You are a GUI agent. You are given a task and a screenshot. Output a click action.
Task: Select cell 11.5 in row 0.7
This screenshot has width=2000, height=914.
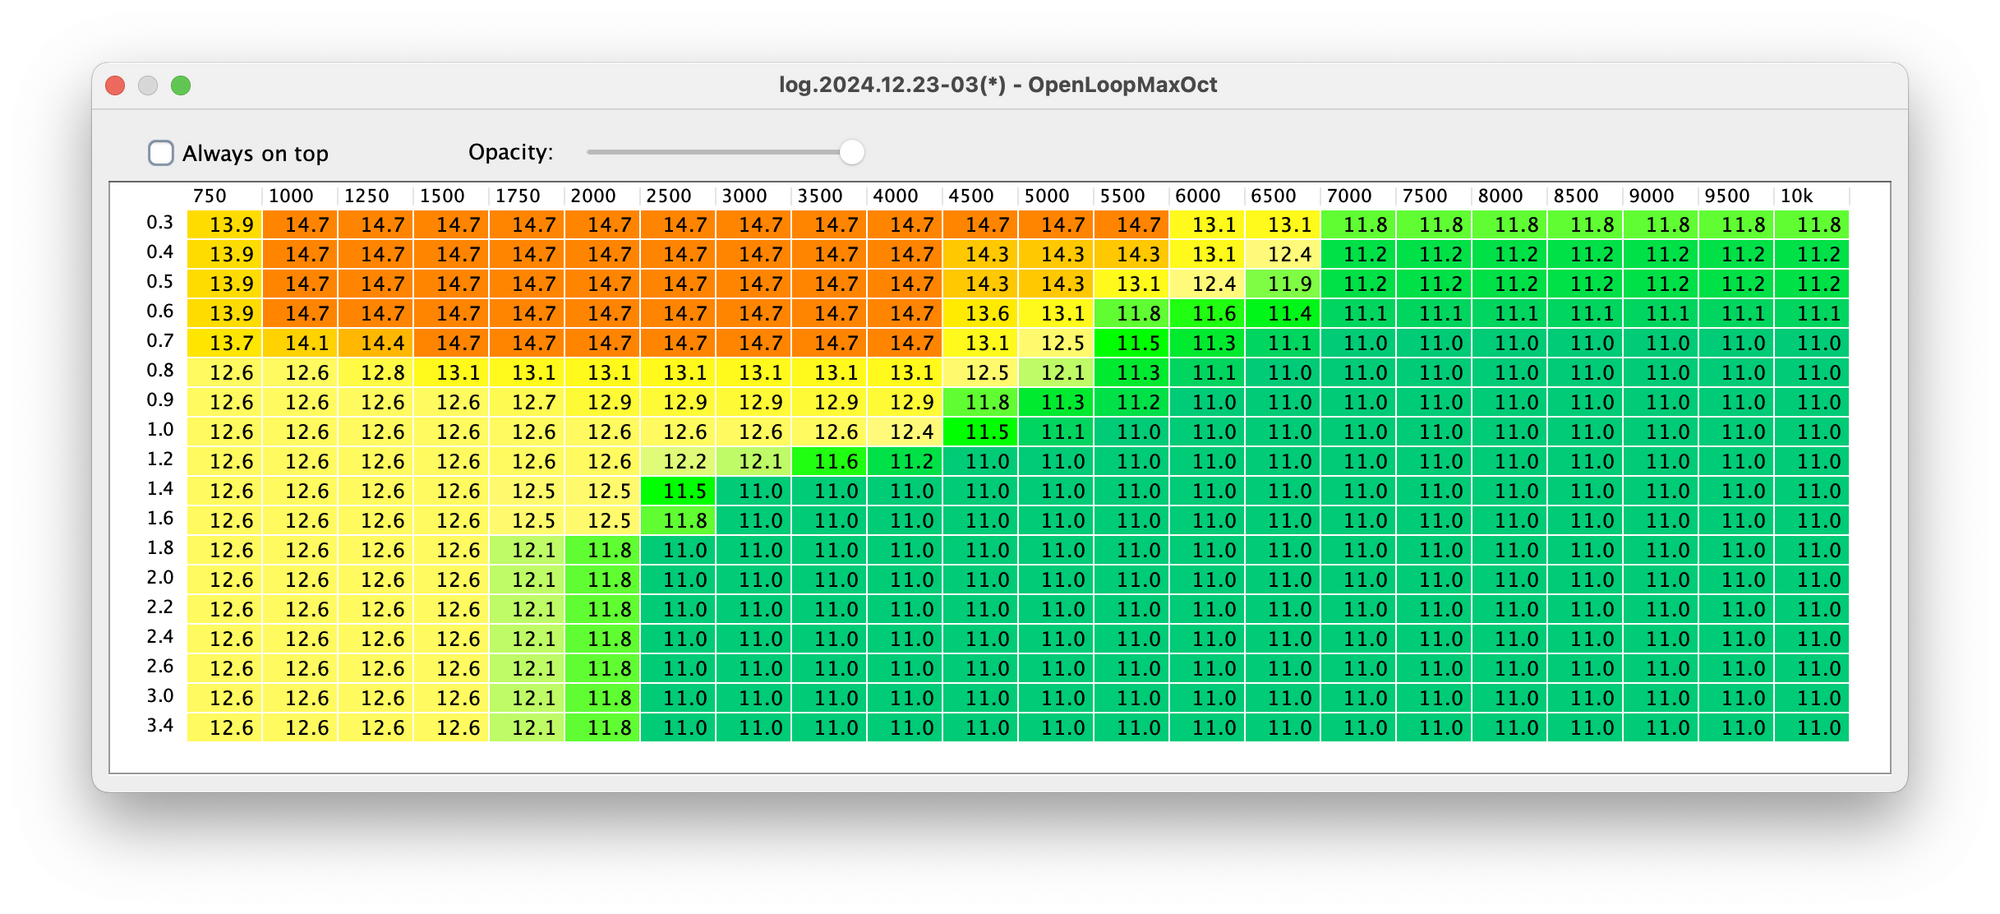coord(1132,343)
